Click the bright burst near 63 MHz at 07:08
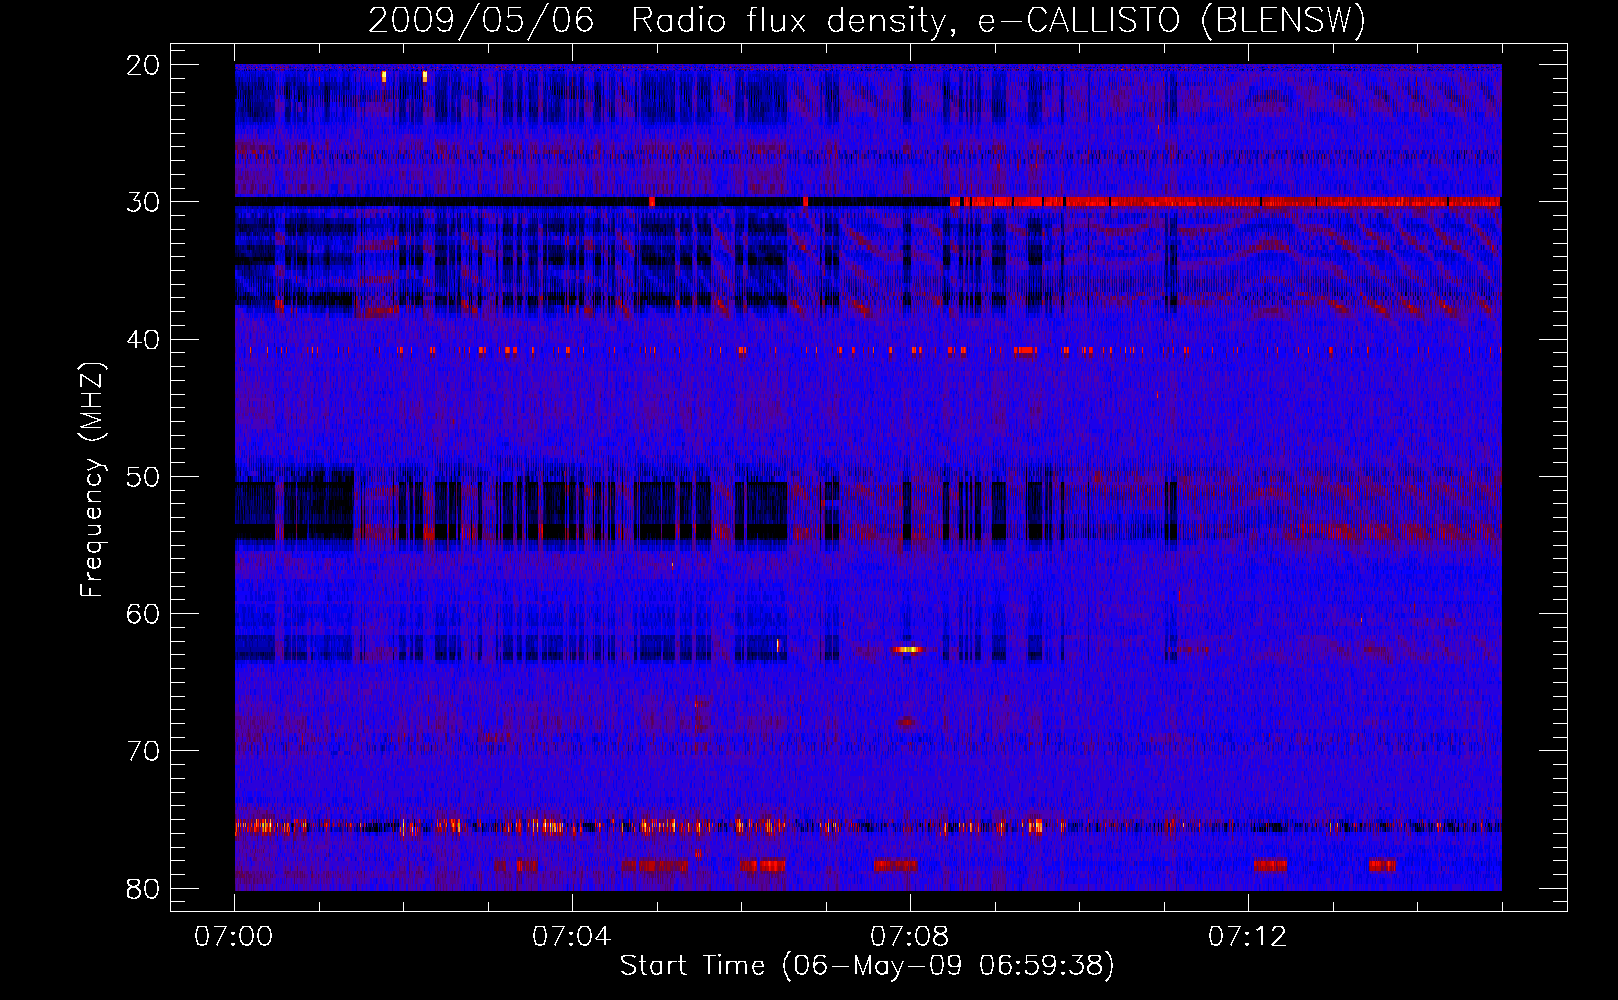Image resolution: width=1618 pixels, height=1000 pixels. click(908, 650)
